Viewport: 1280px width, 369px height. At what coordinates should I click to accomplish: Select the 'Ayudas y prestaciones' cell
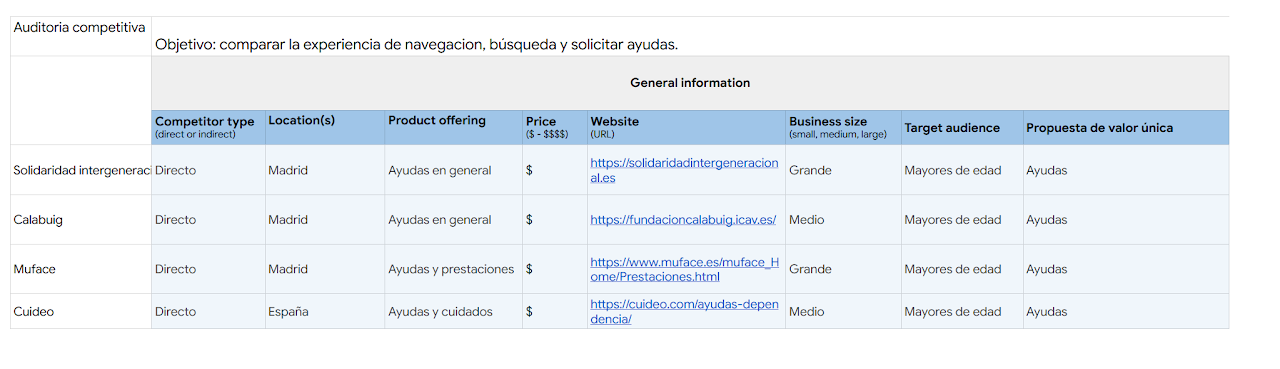pos(454,269)
